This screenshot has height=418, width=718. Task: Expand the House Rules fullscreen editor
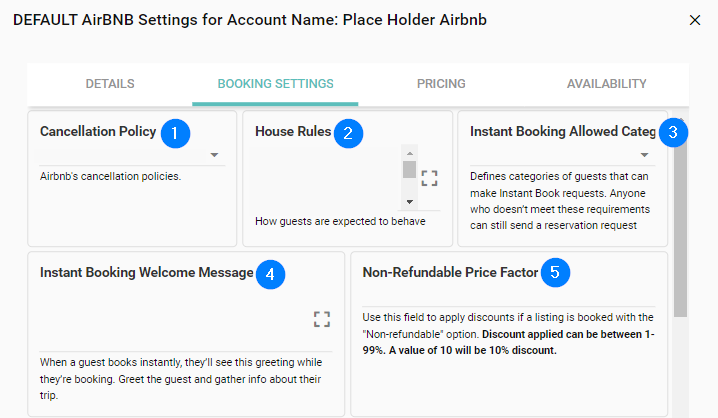(430, 178)
